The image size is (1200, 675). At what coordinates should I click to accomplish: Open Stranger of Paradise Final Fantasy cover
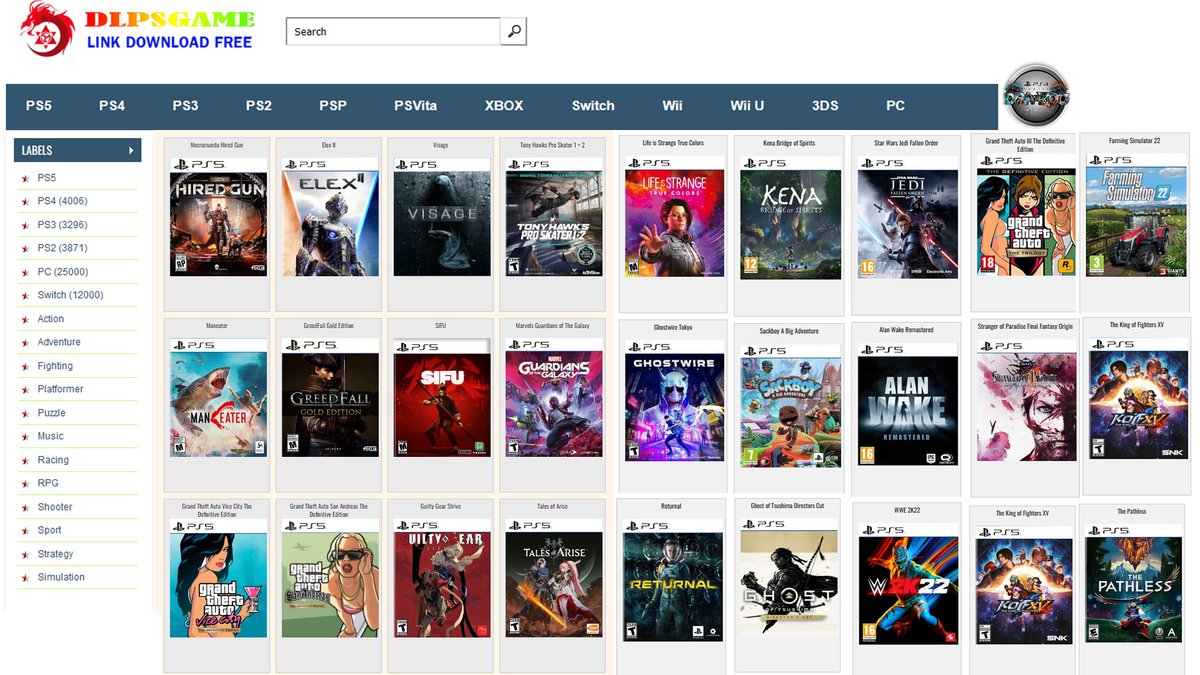(1026, 400)
